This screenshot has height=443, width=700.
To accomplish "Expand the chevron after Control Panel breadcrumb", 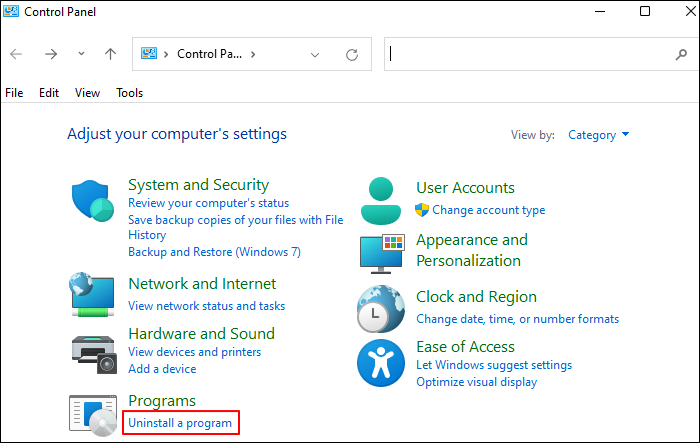I will tap(253, 54).
